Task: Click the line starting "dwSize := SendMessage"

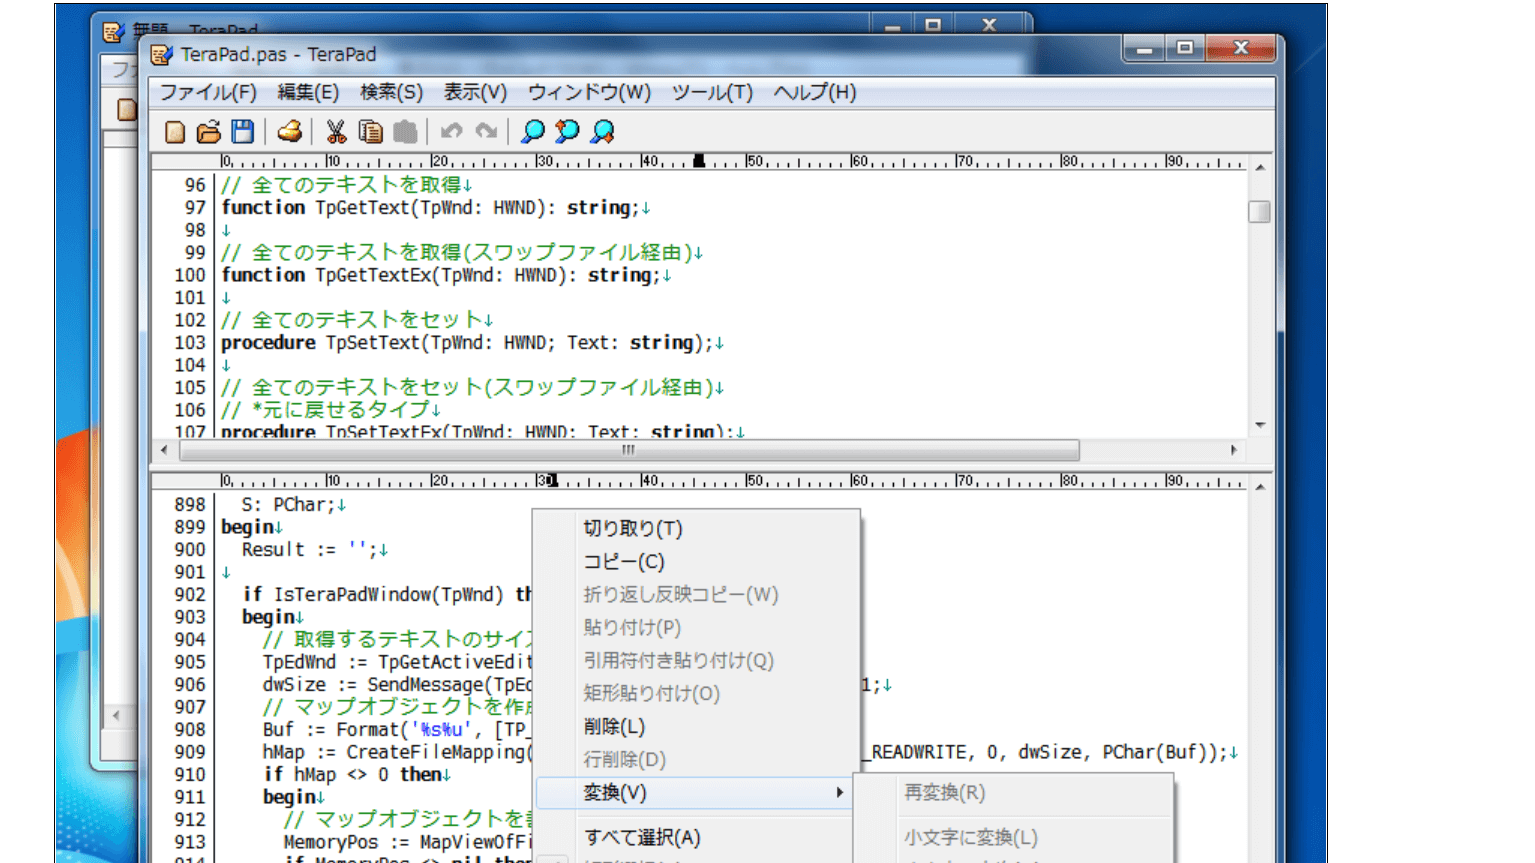Action: click(x=397, y=685)
